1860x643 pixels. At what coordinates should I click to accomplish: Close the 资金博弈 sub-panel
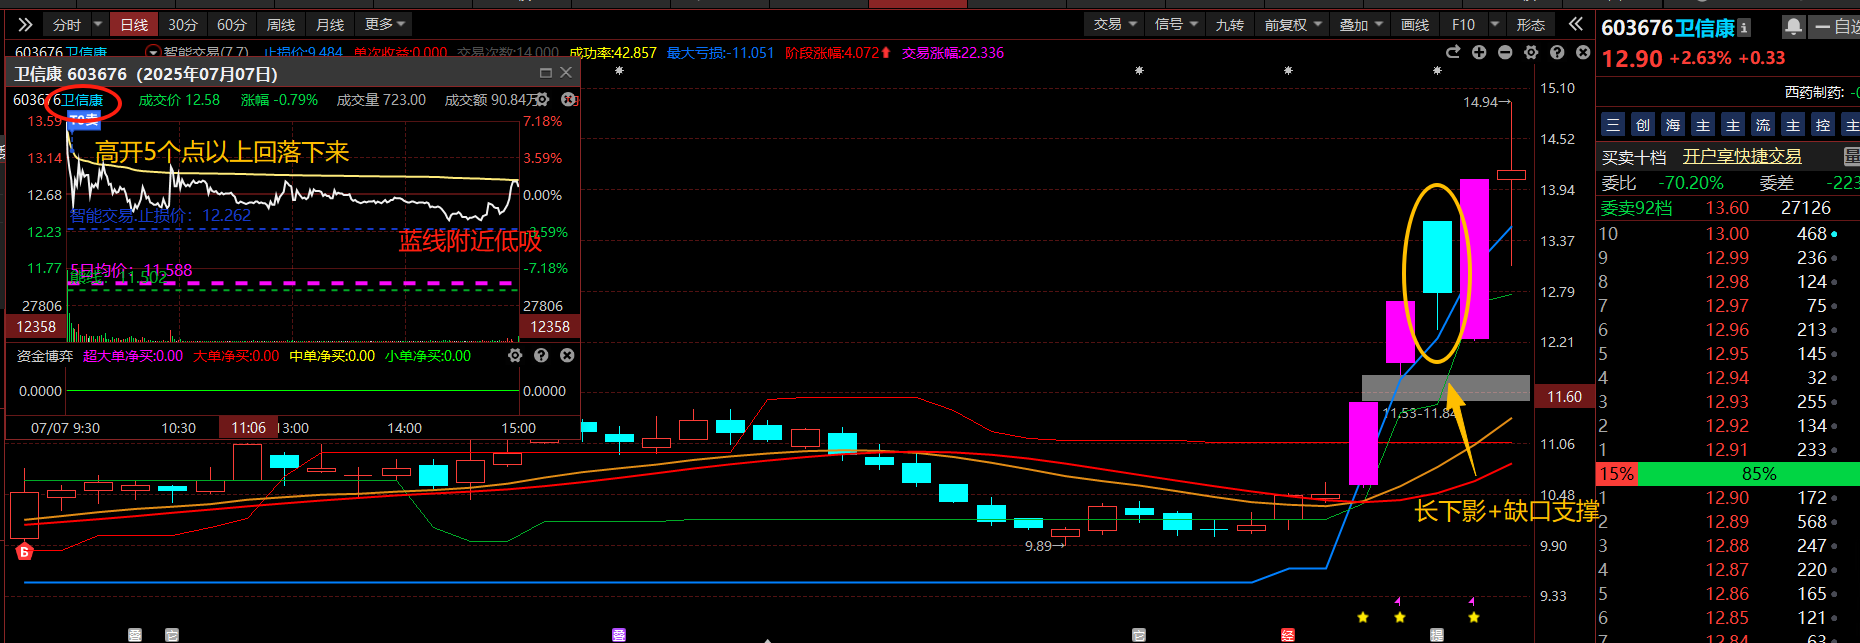coord(567,355)
